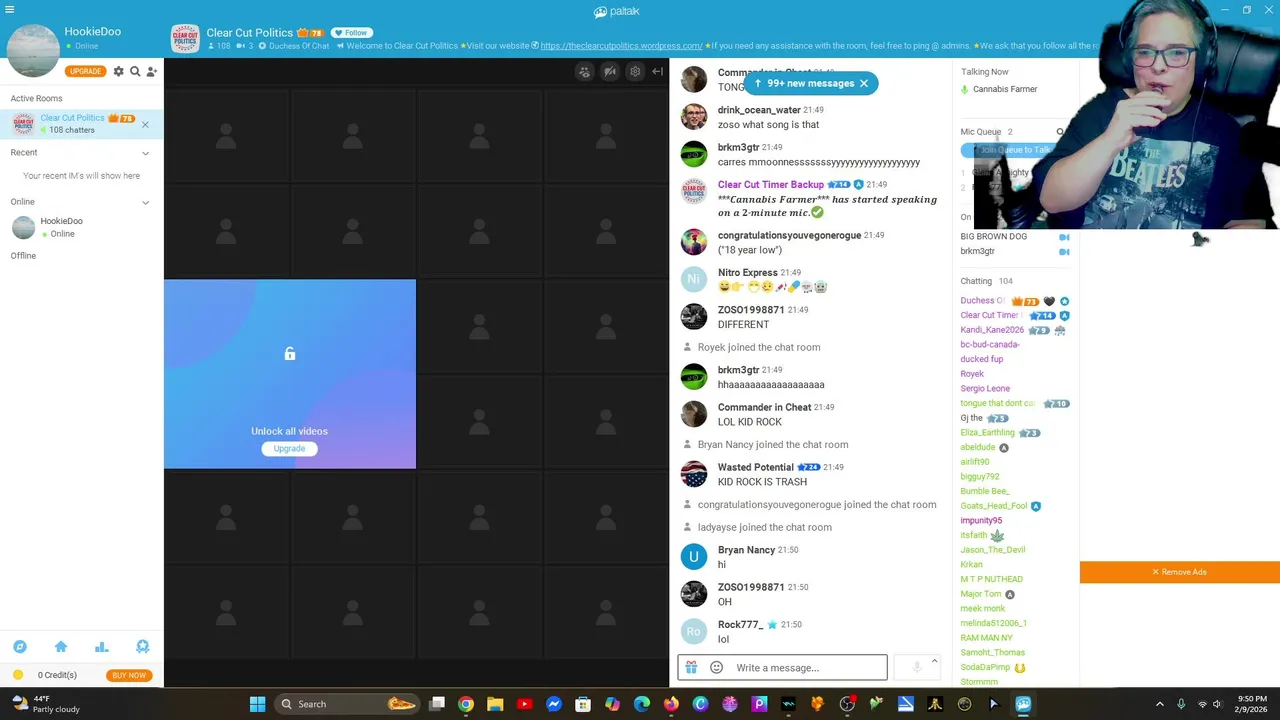Open the leaderboard chart icon
The image size is (1280, 720).
[x=102, y=647]
